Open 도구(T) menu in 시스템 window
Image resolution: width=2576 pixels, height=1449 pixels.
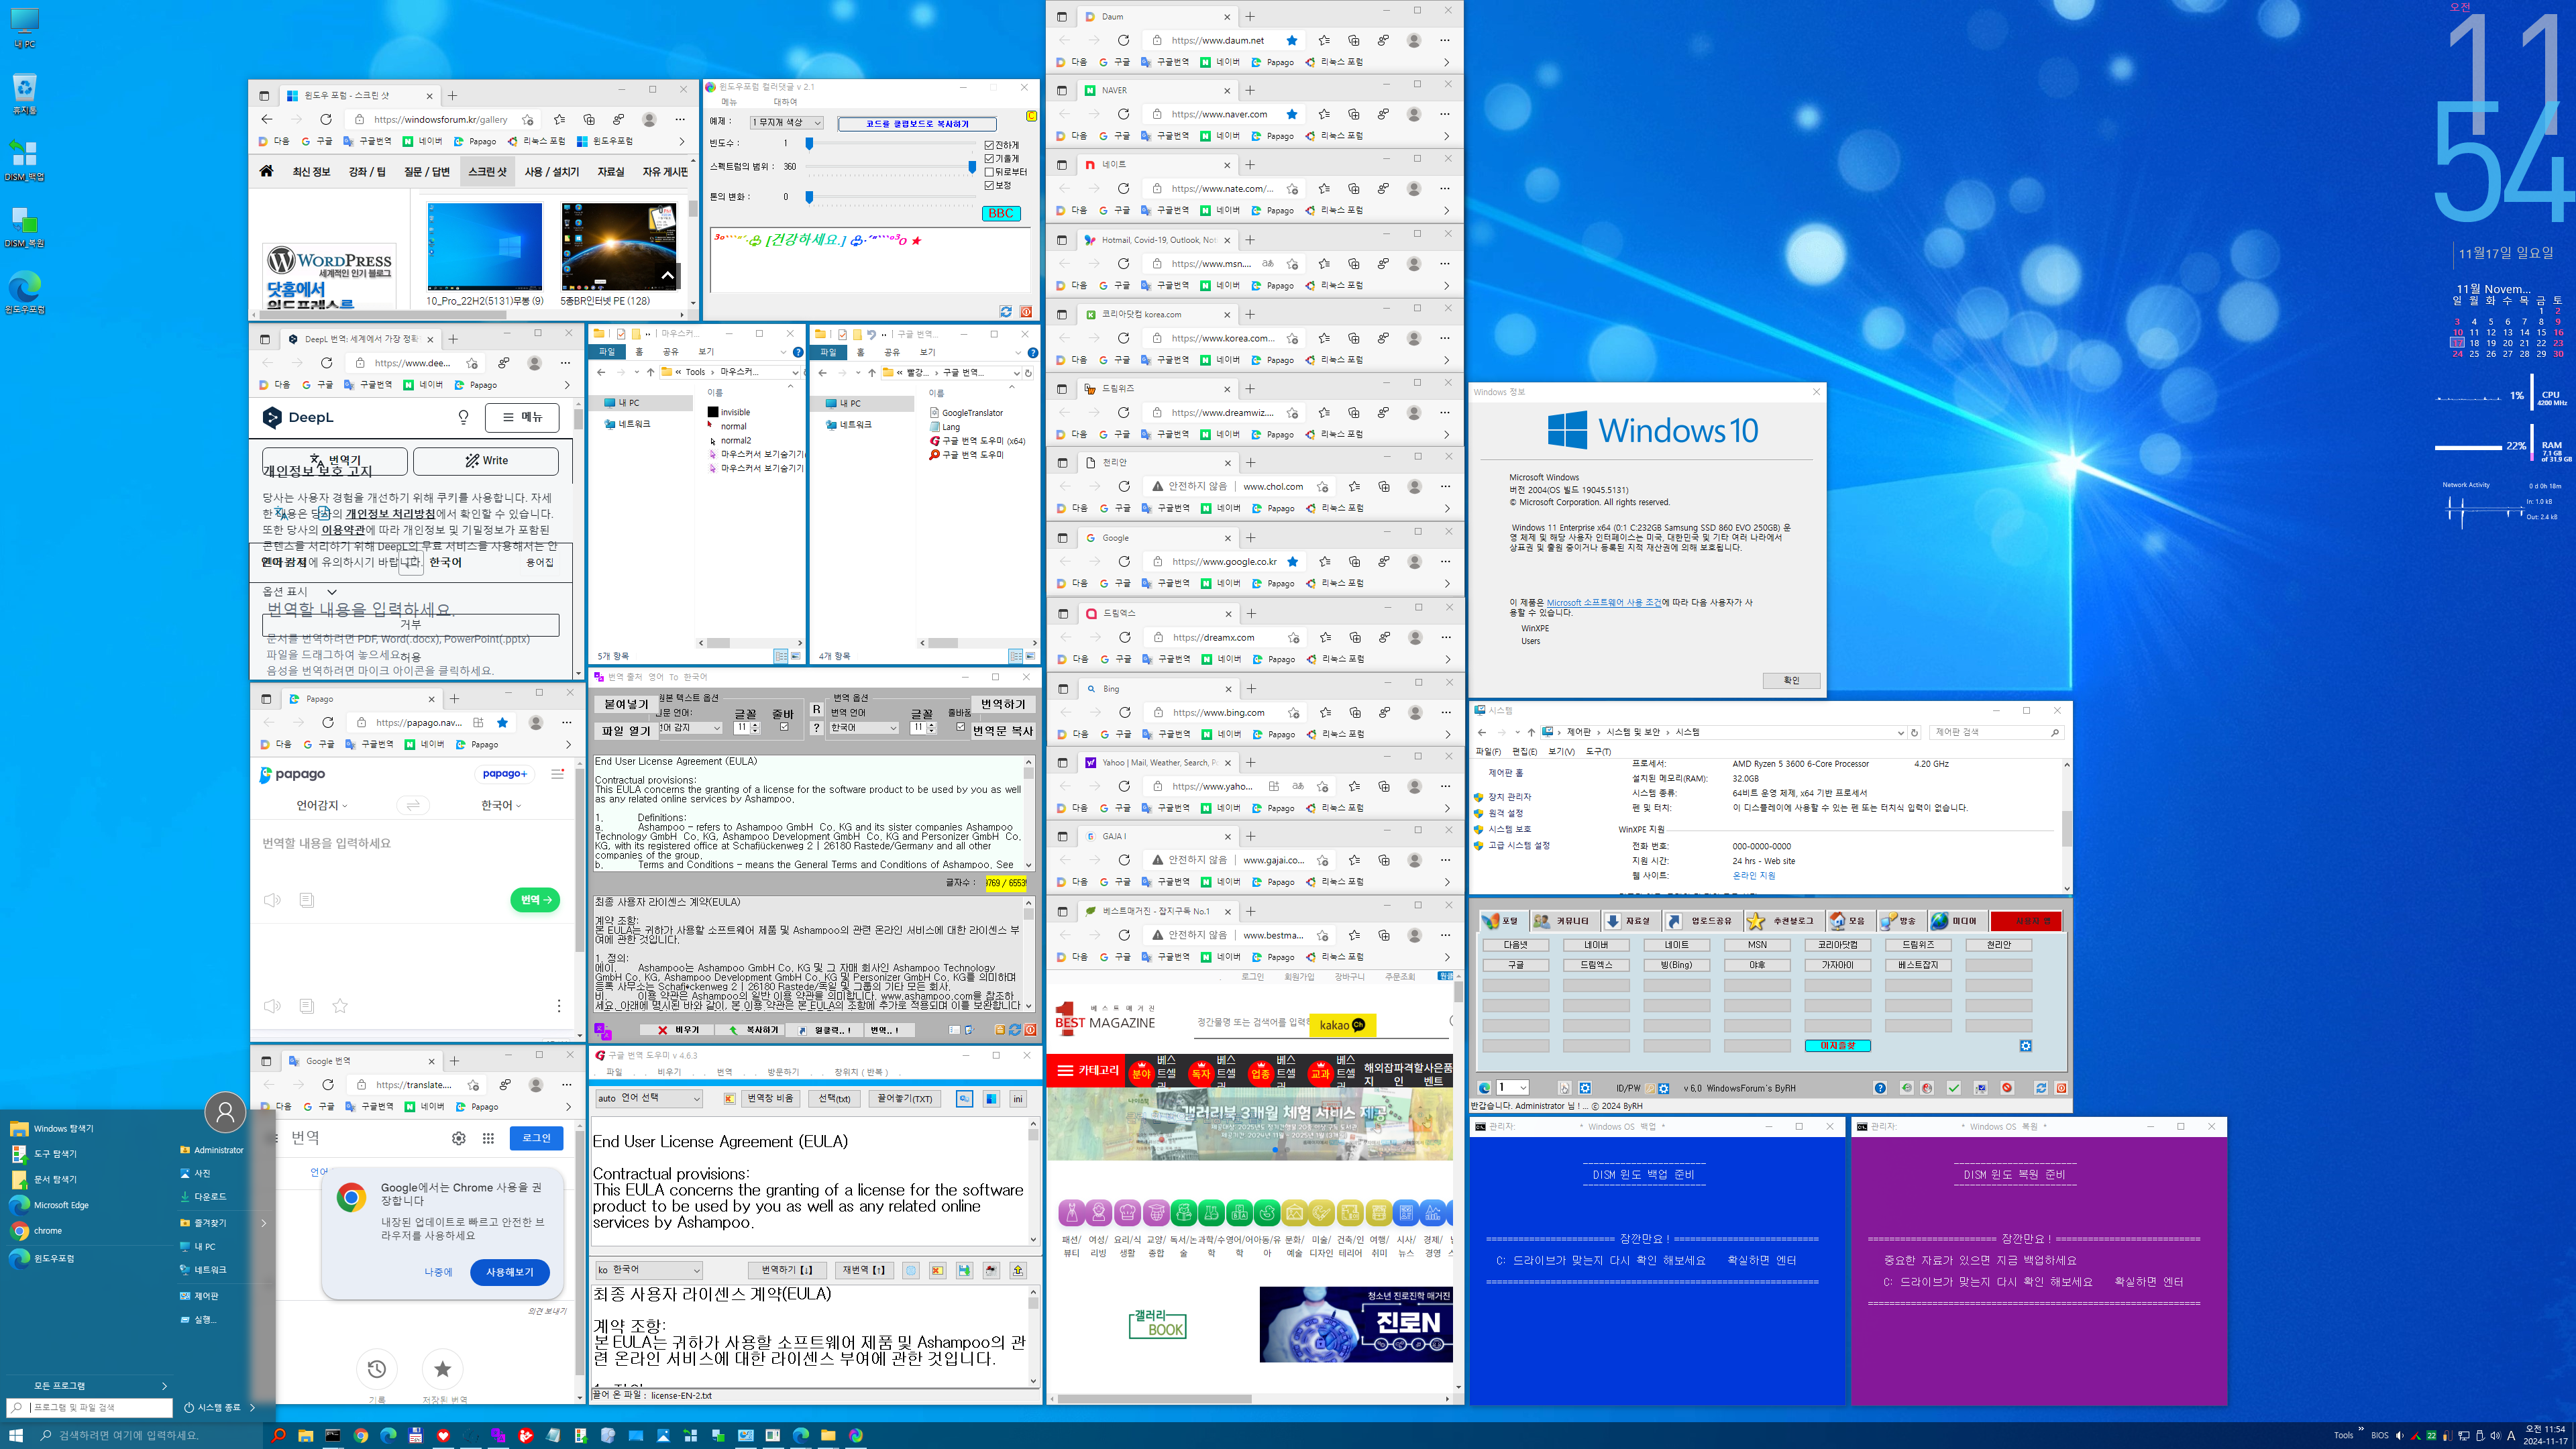1598,751
